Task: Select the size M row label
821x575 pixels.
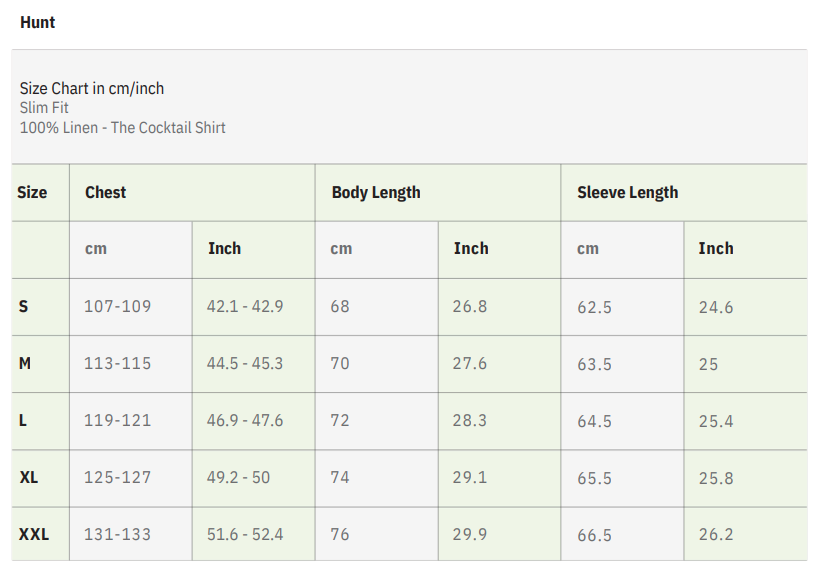Action: pyautogui.click(x=25, y=363)
